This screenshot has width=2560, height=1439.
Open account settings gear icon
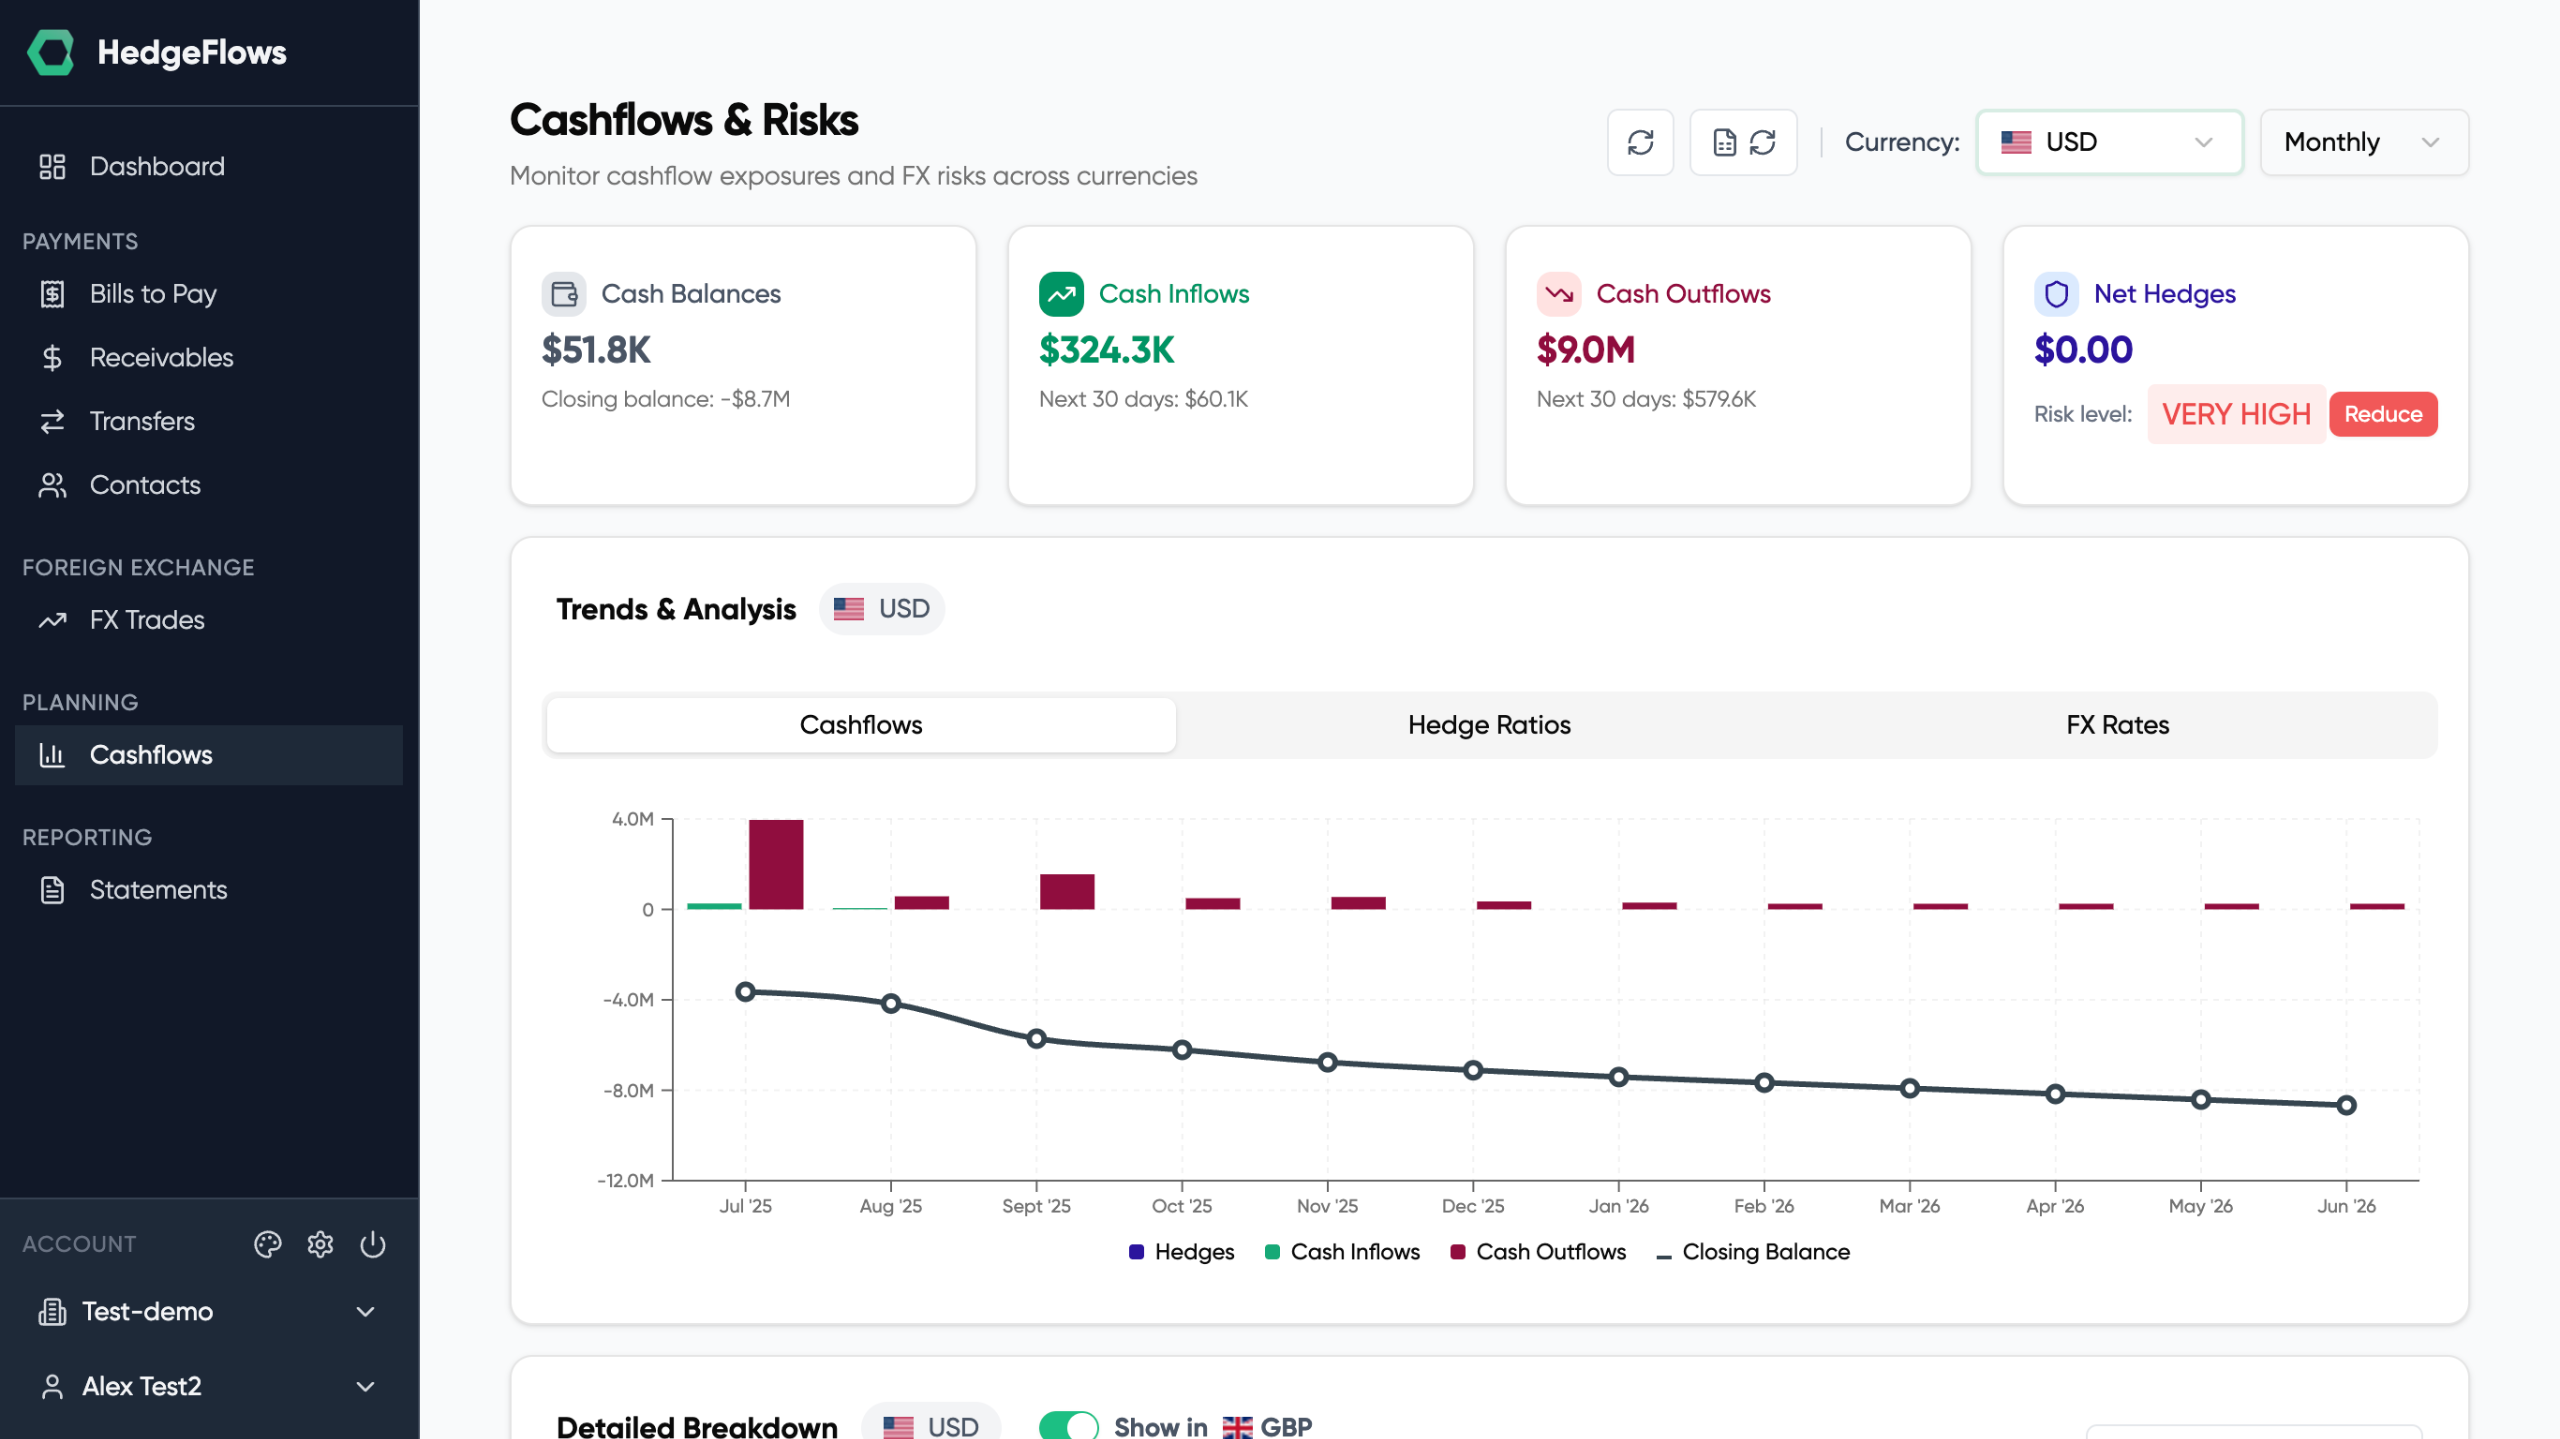(320, 1244)
